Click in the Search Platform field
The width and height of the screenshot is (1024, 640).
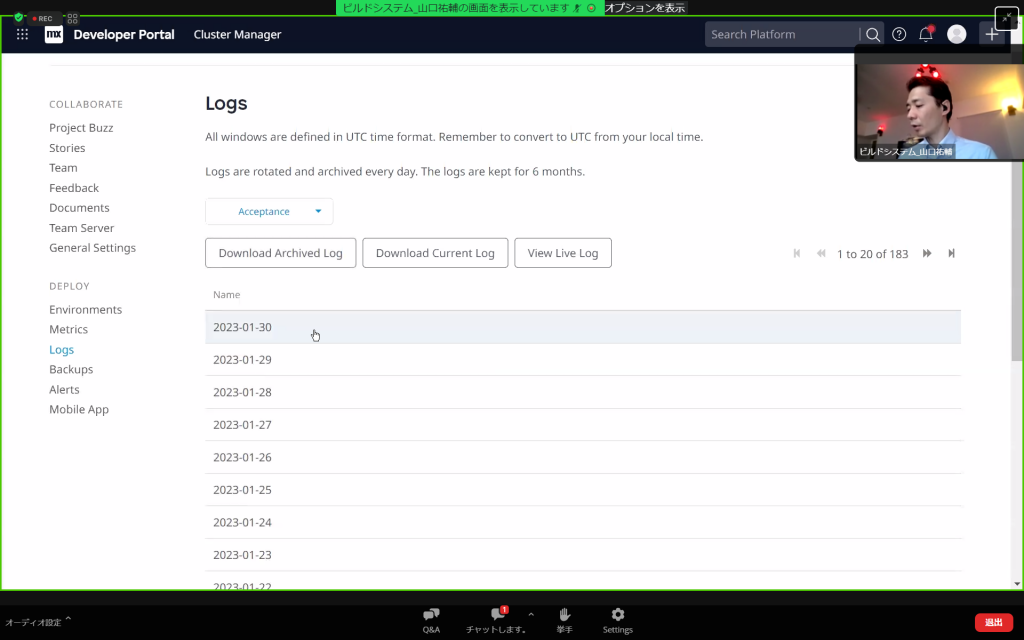click(x=780, y=34)
